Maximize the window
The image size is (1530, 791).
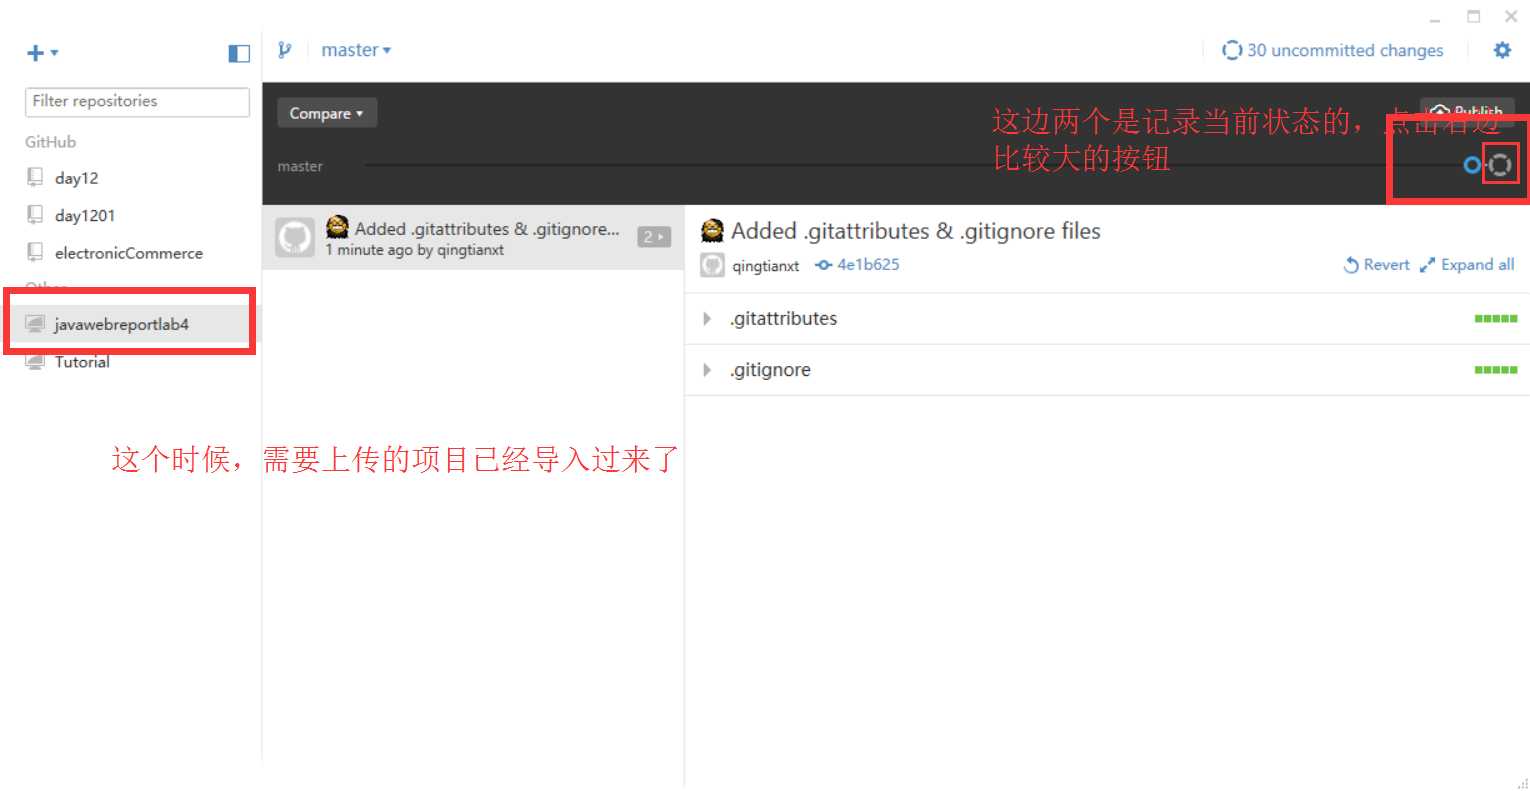coord(1473,16)
